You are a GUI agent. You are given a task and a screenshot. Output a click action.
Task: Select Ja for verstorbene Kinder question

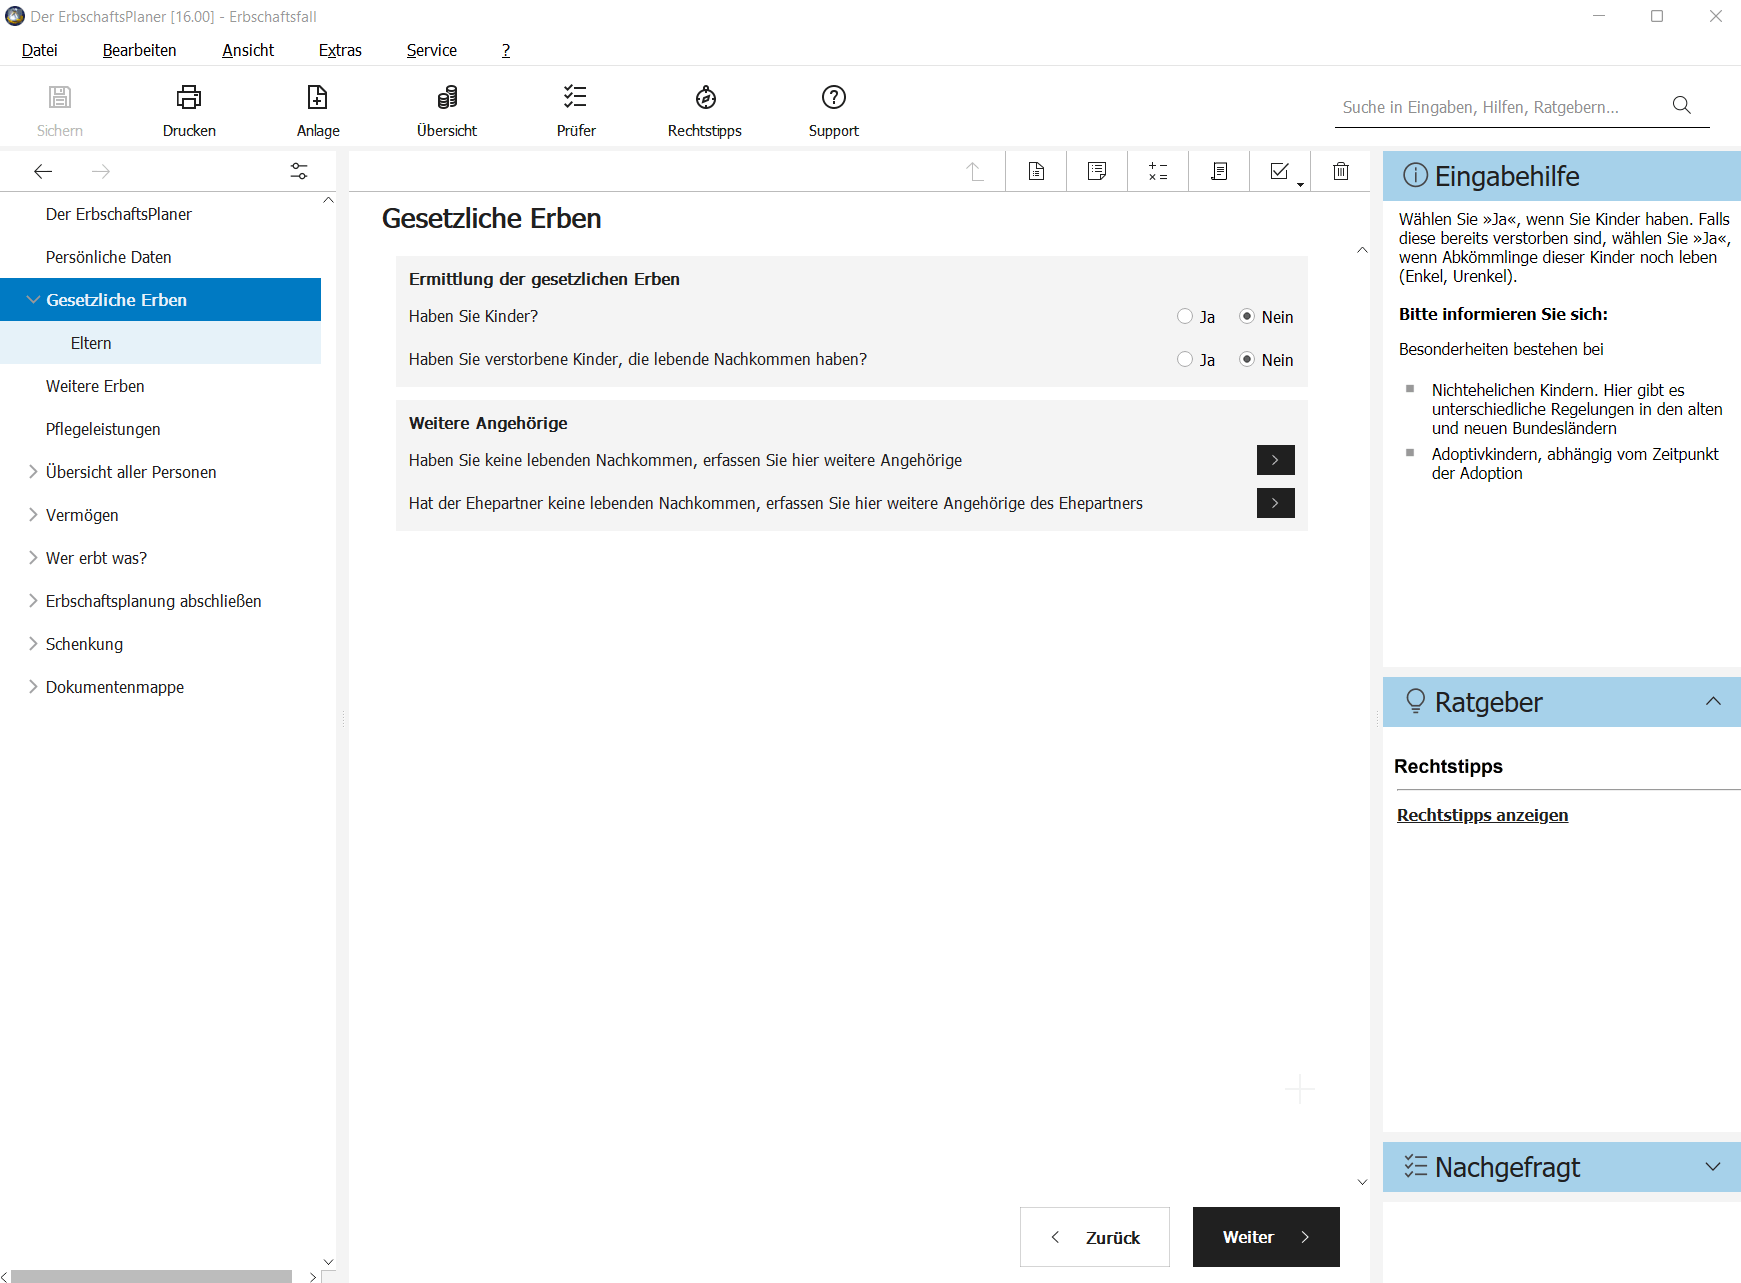click(x=1185, y=360)
